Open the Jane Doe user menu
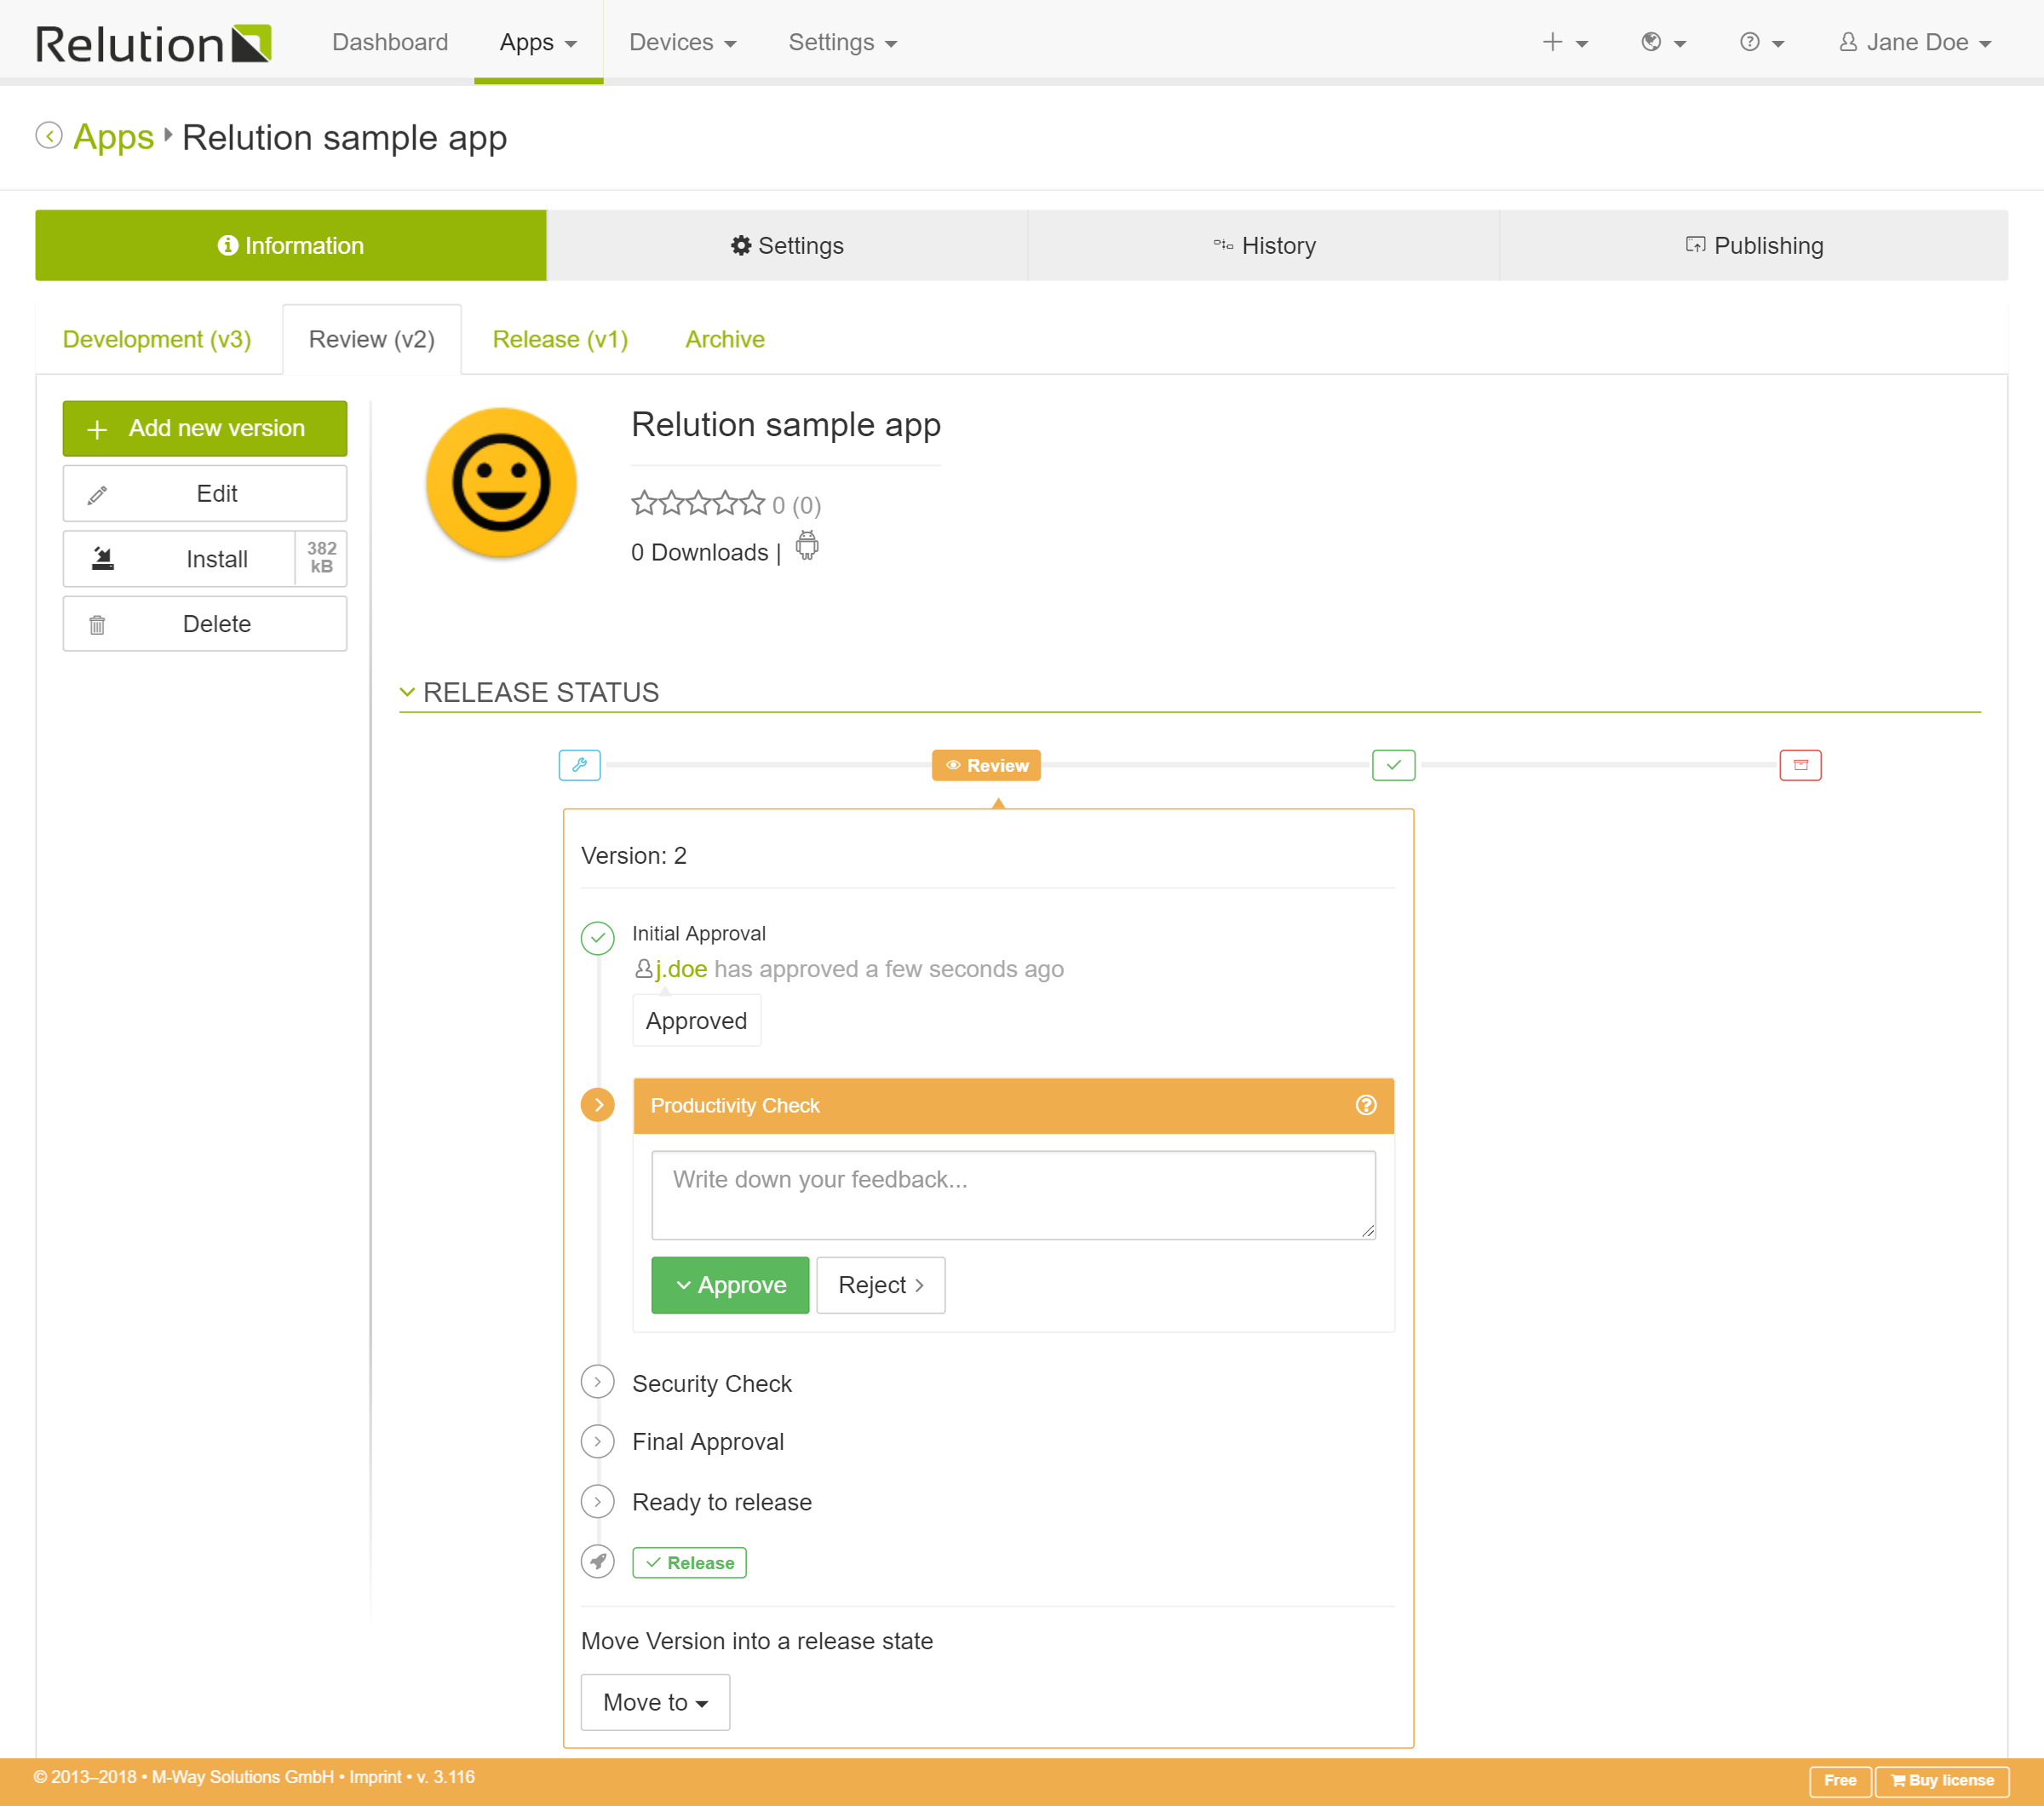The width and height of the screenshot is (2044, 1806). tap(1915, 42)
